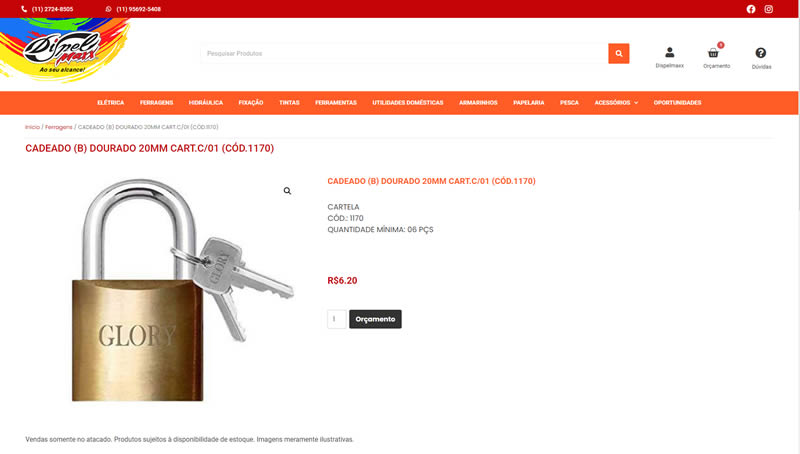Open the Dúvidas question mark icon
Viewport: 800px width, 454px height.
pos(761,53)
